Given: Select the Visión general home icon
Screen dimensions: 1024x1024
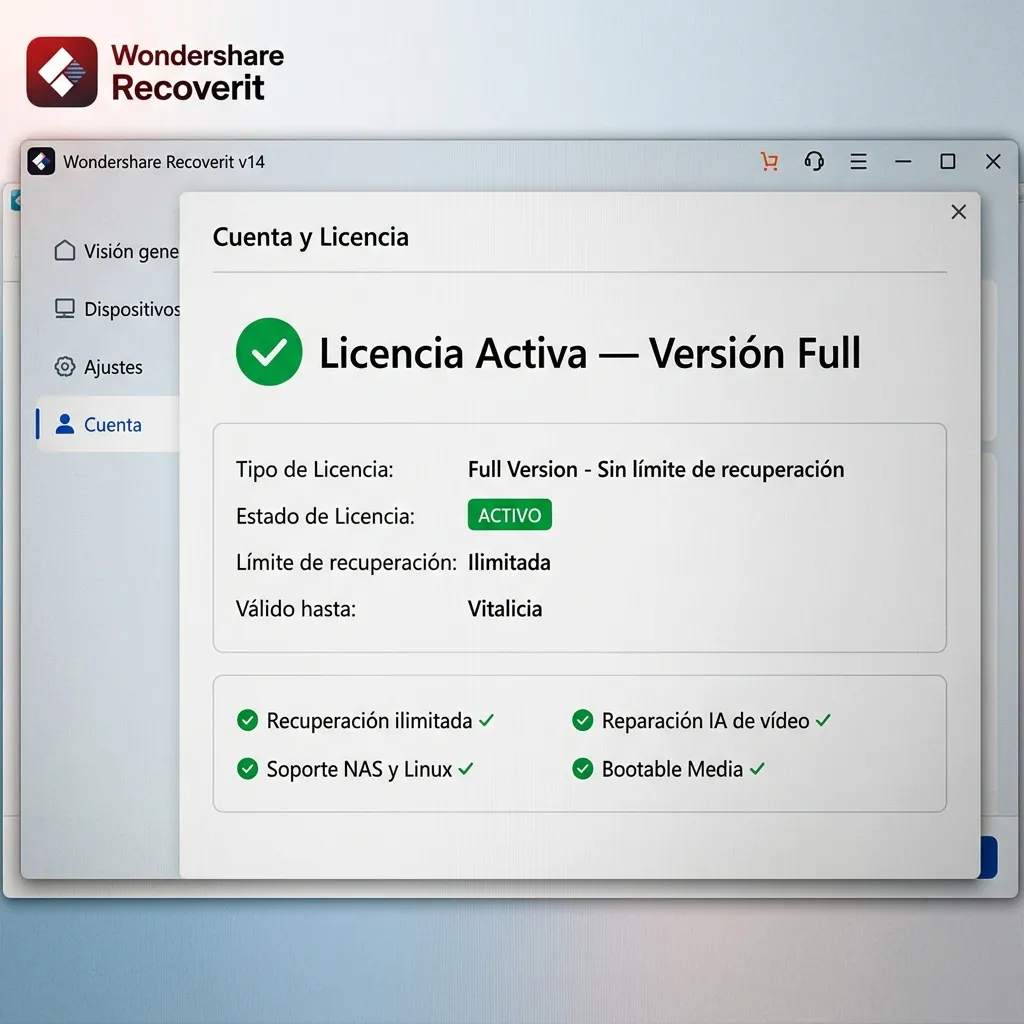Looking at the screenshot, I should 65,250.
